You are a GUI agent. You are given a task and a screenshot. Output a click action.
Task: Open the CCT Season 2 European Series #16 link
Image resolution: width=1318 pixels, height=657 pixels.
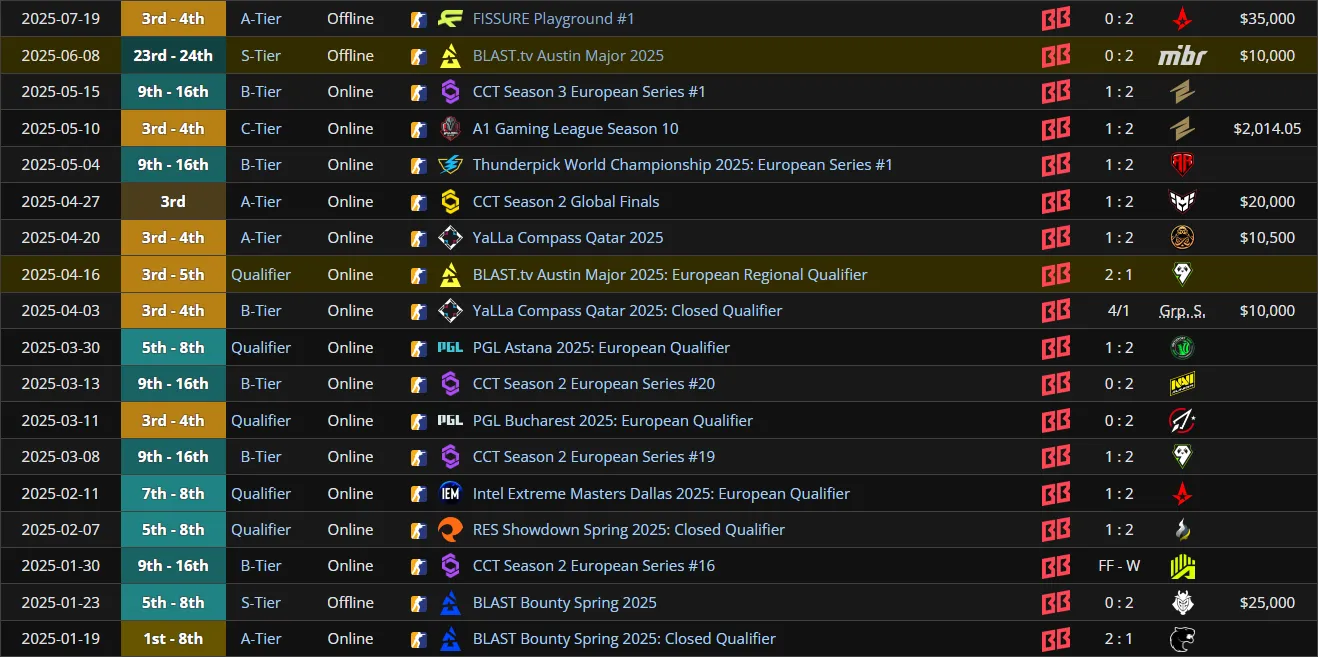click(x=594, y=566)
